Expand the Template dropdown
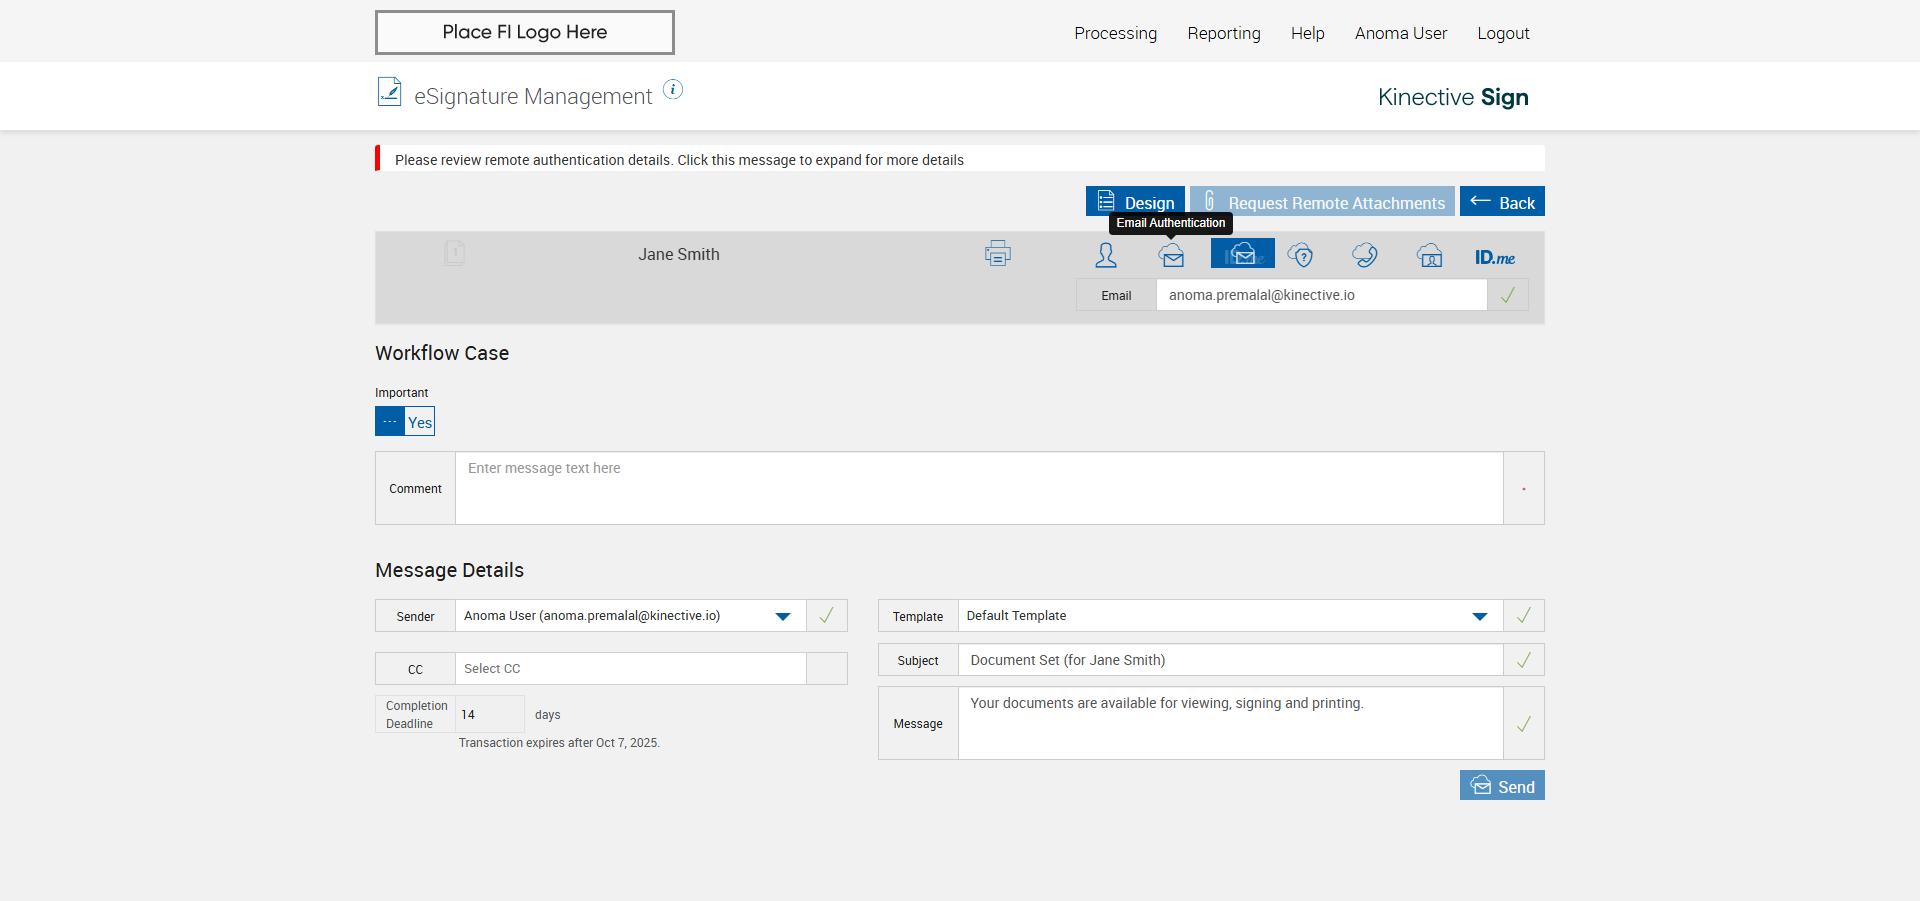The height and width of the screenshot is (901, 1920). [1479, 616]
